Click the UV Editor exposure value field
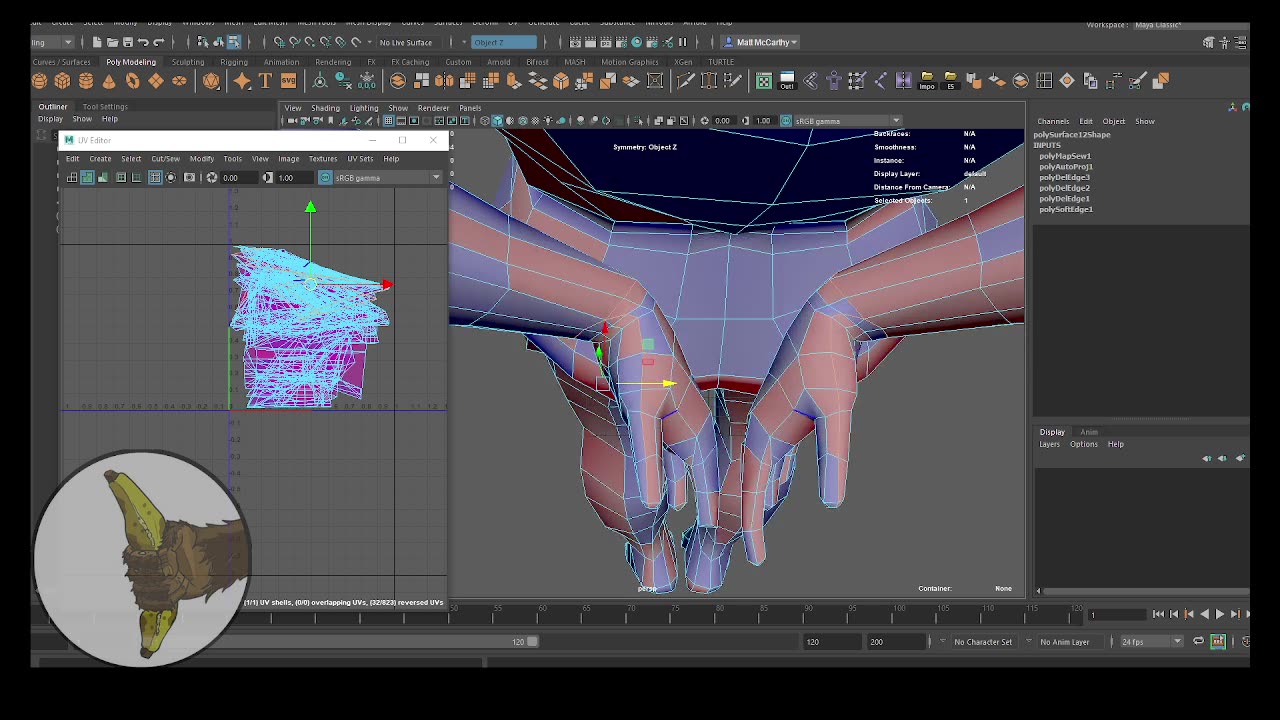1280x720 pixels. [238, 178]
